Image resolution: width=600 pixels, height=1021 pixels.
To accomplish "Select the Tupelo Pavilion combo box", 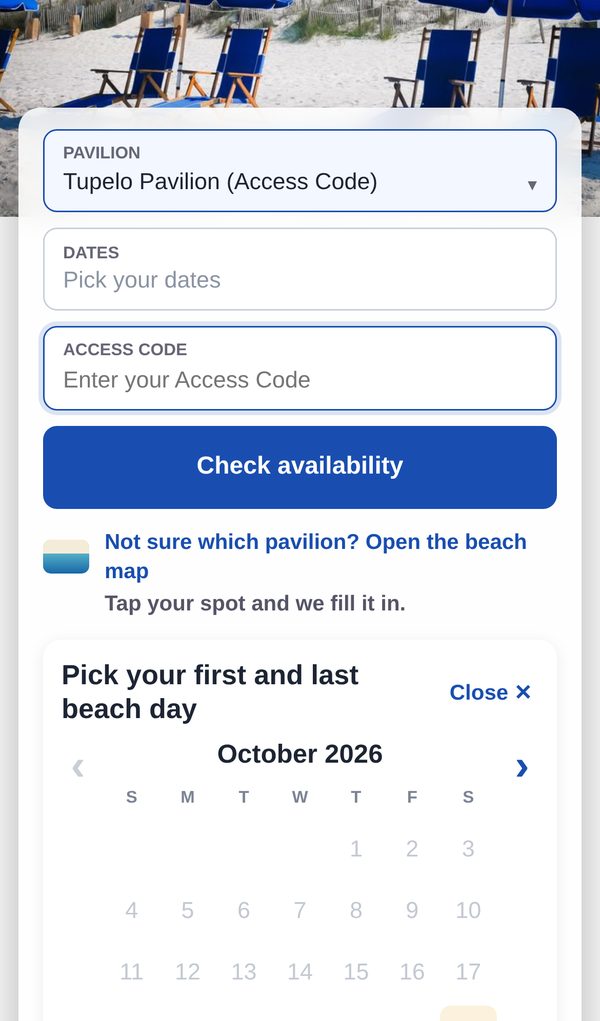I will click(300, 171).
